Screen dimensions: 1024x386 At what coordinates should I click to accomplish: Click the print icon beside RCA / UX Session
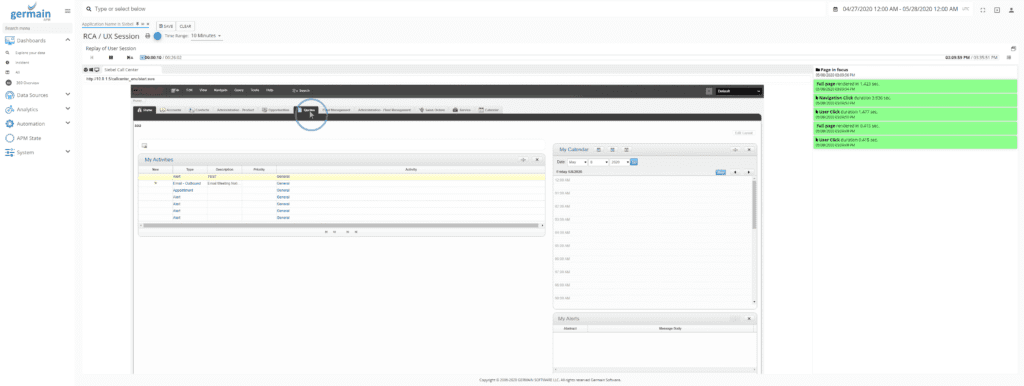[x=148, y=36]
